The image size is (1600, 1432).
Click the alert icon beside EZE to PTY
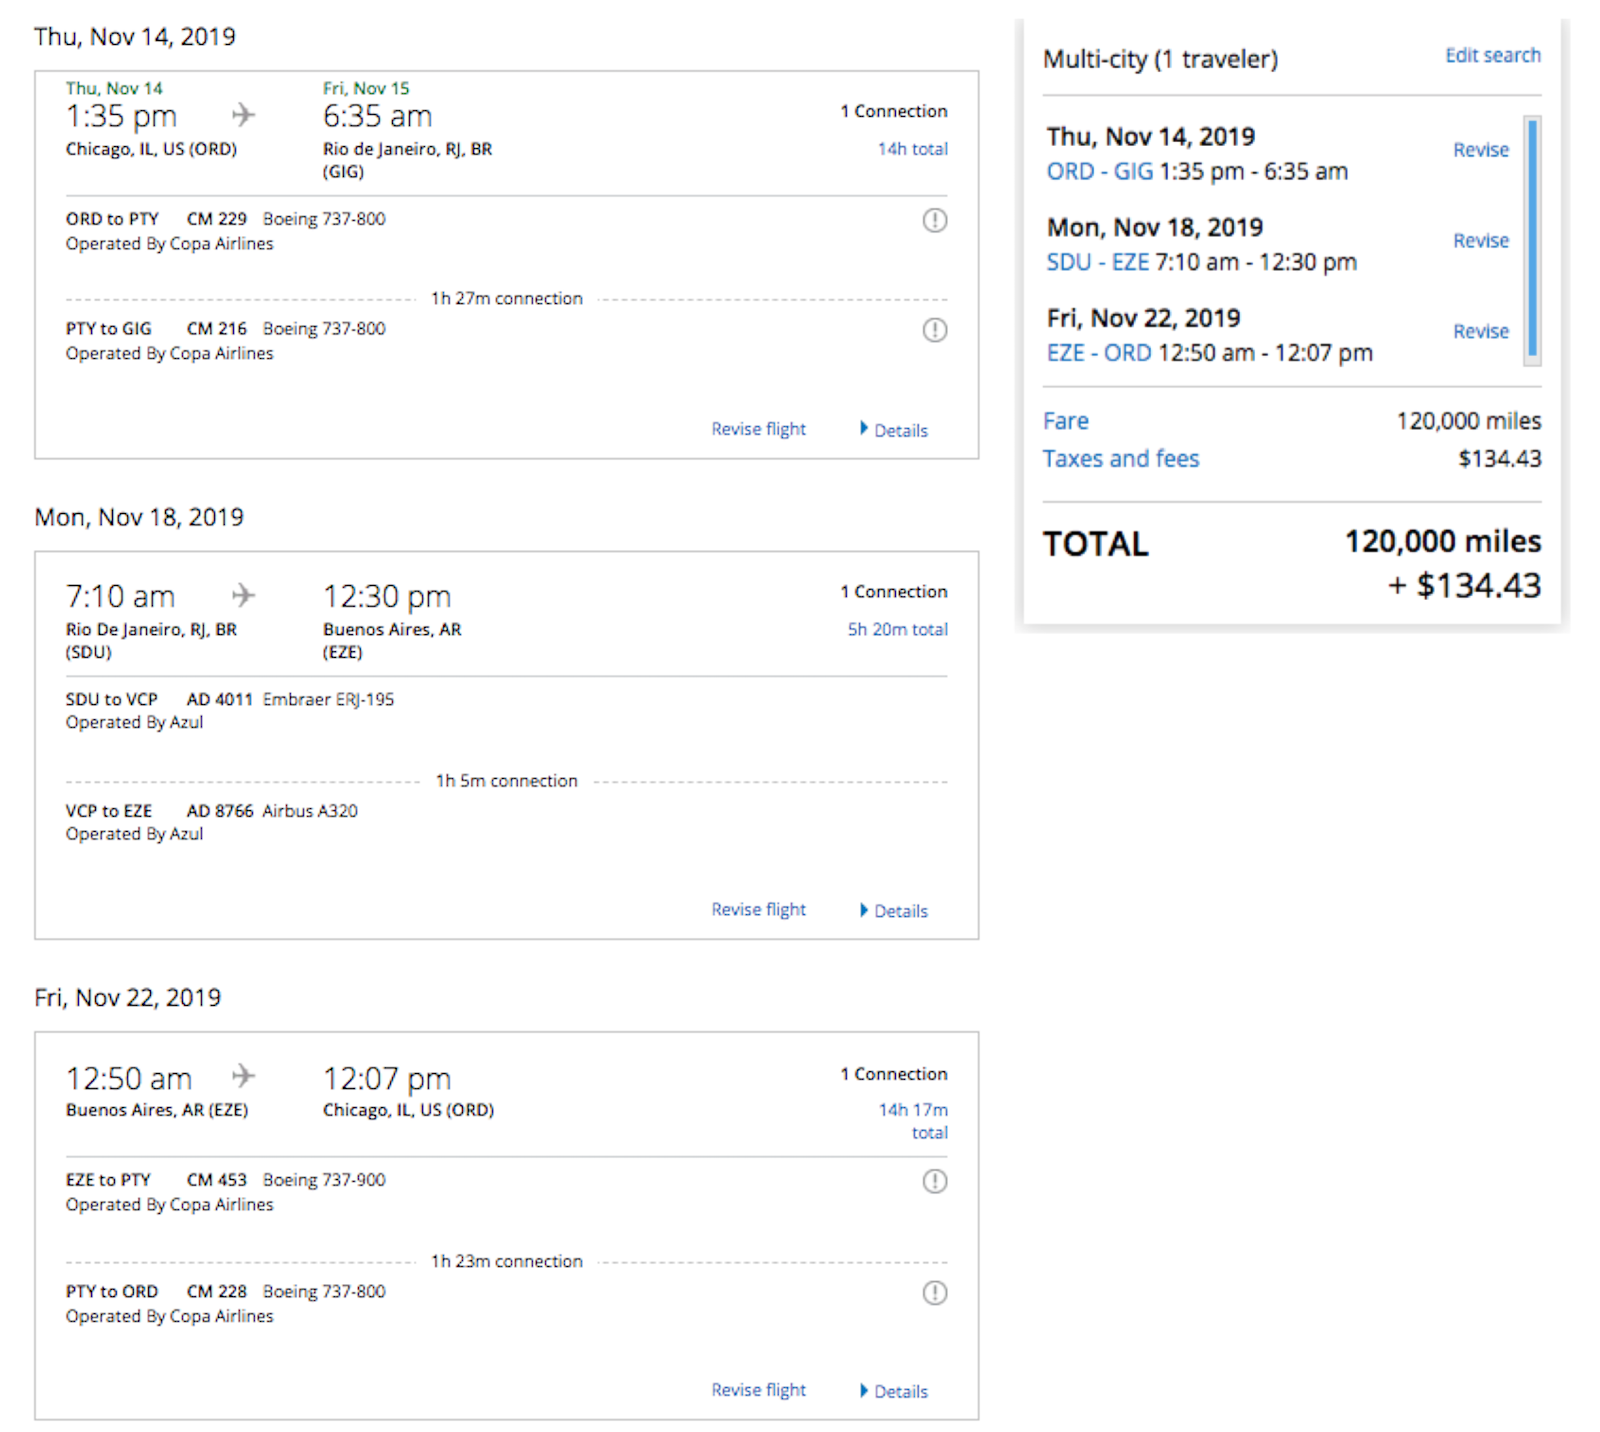[x=935, y=1181]
